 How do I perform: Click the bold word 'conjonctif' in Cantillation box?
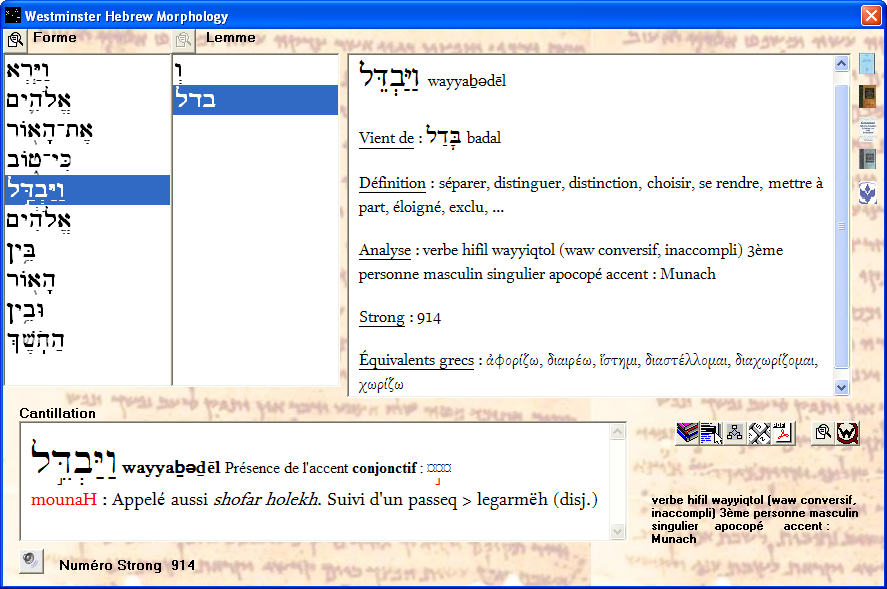tap(384, 468)
